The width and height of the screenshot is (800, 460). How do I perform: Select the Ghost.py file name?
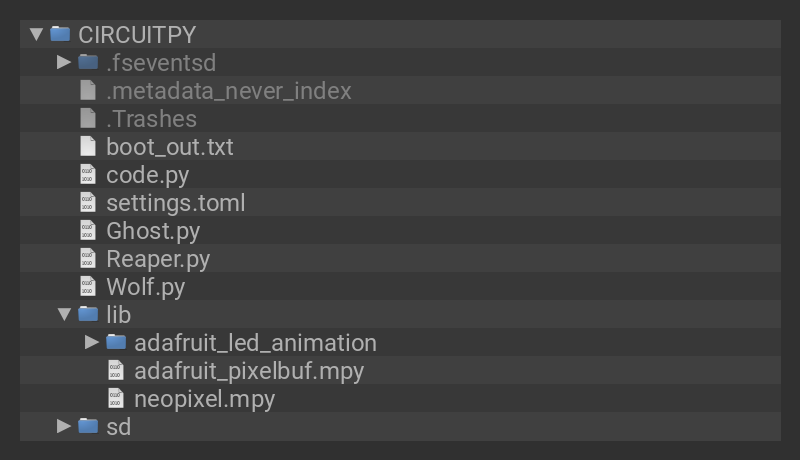tap(153, 231)
